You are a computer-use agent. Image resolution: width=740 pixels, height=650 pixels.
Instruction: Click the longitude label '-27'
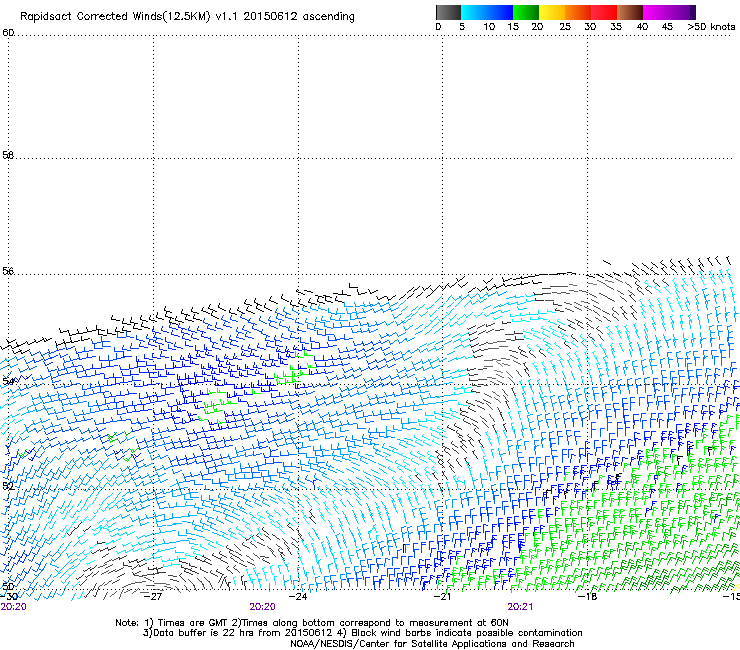pos(153,597)
